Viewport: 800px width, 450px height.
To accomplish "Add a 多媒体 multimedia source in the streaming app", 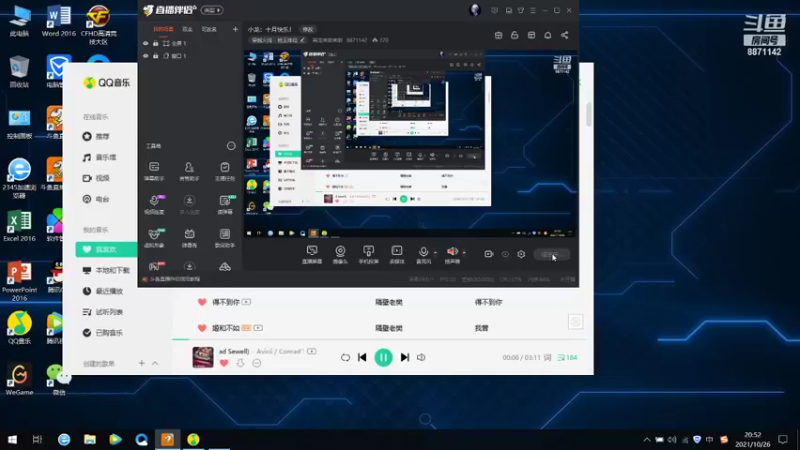I will (x=397, y=254).
